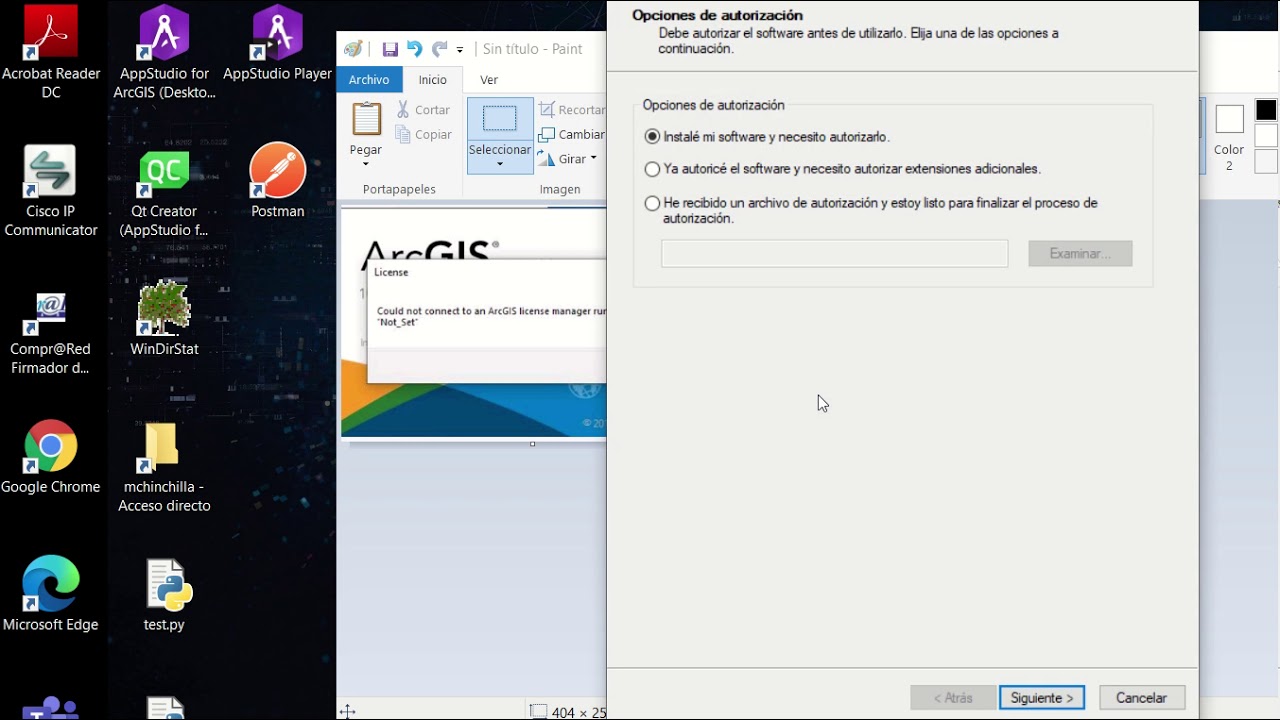
Task: Open the Archivo menu in Paint
Action: (x=369, y=80)
